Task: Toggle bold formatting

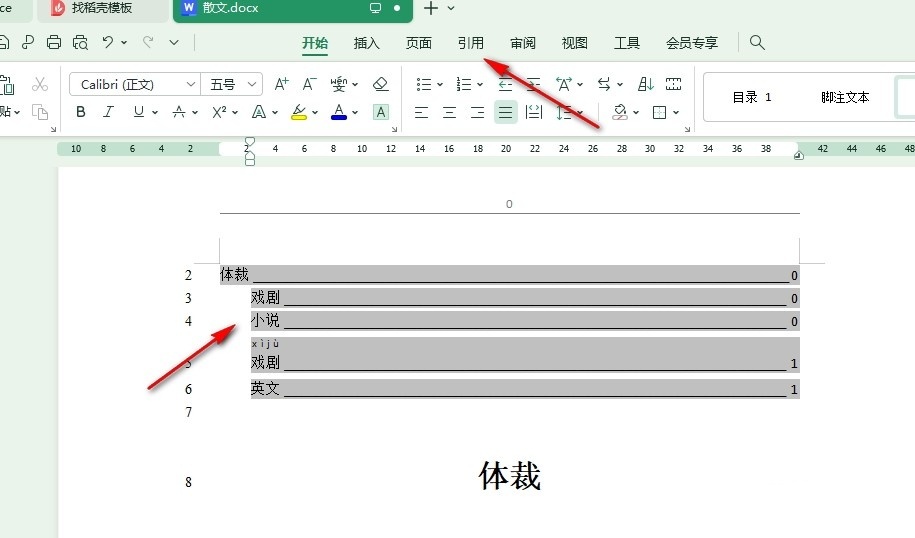Action: (x=81, y=112)
